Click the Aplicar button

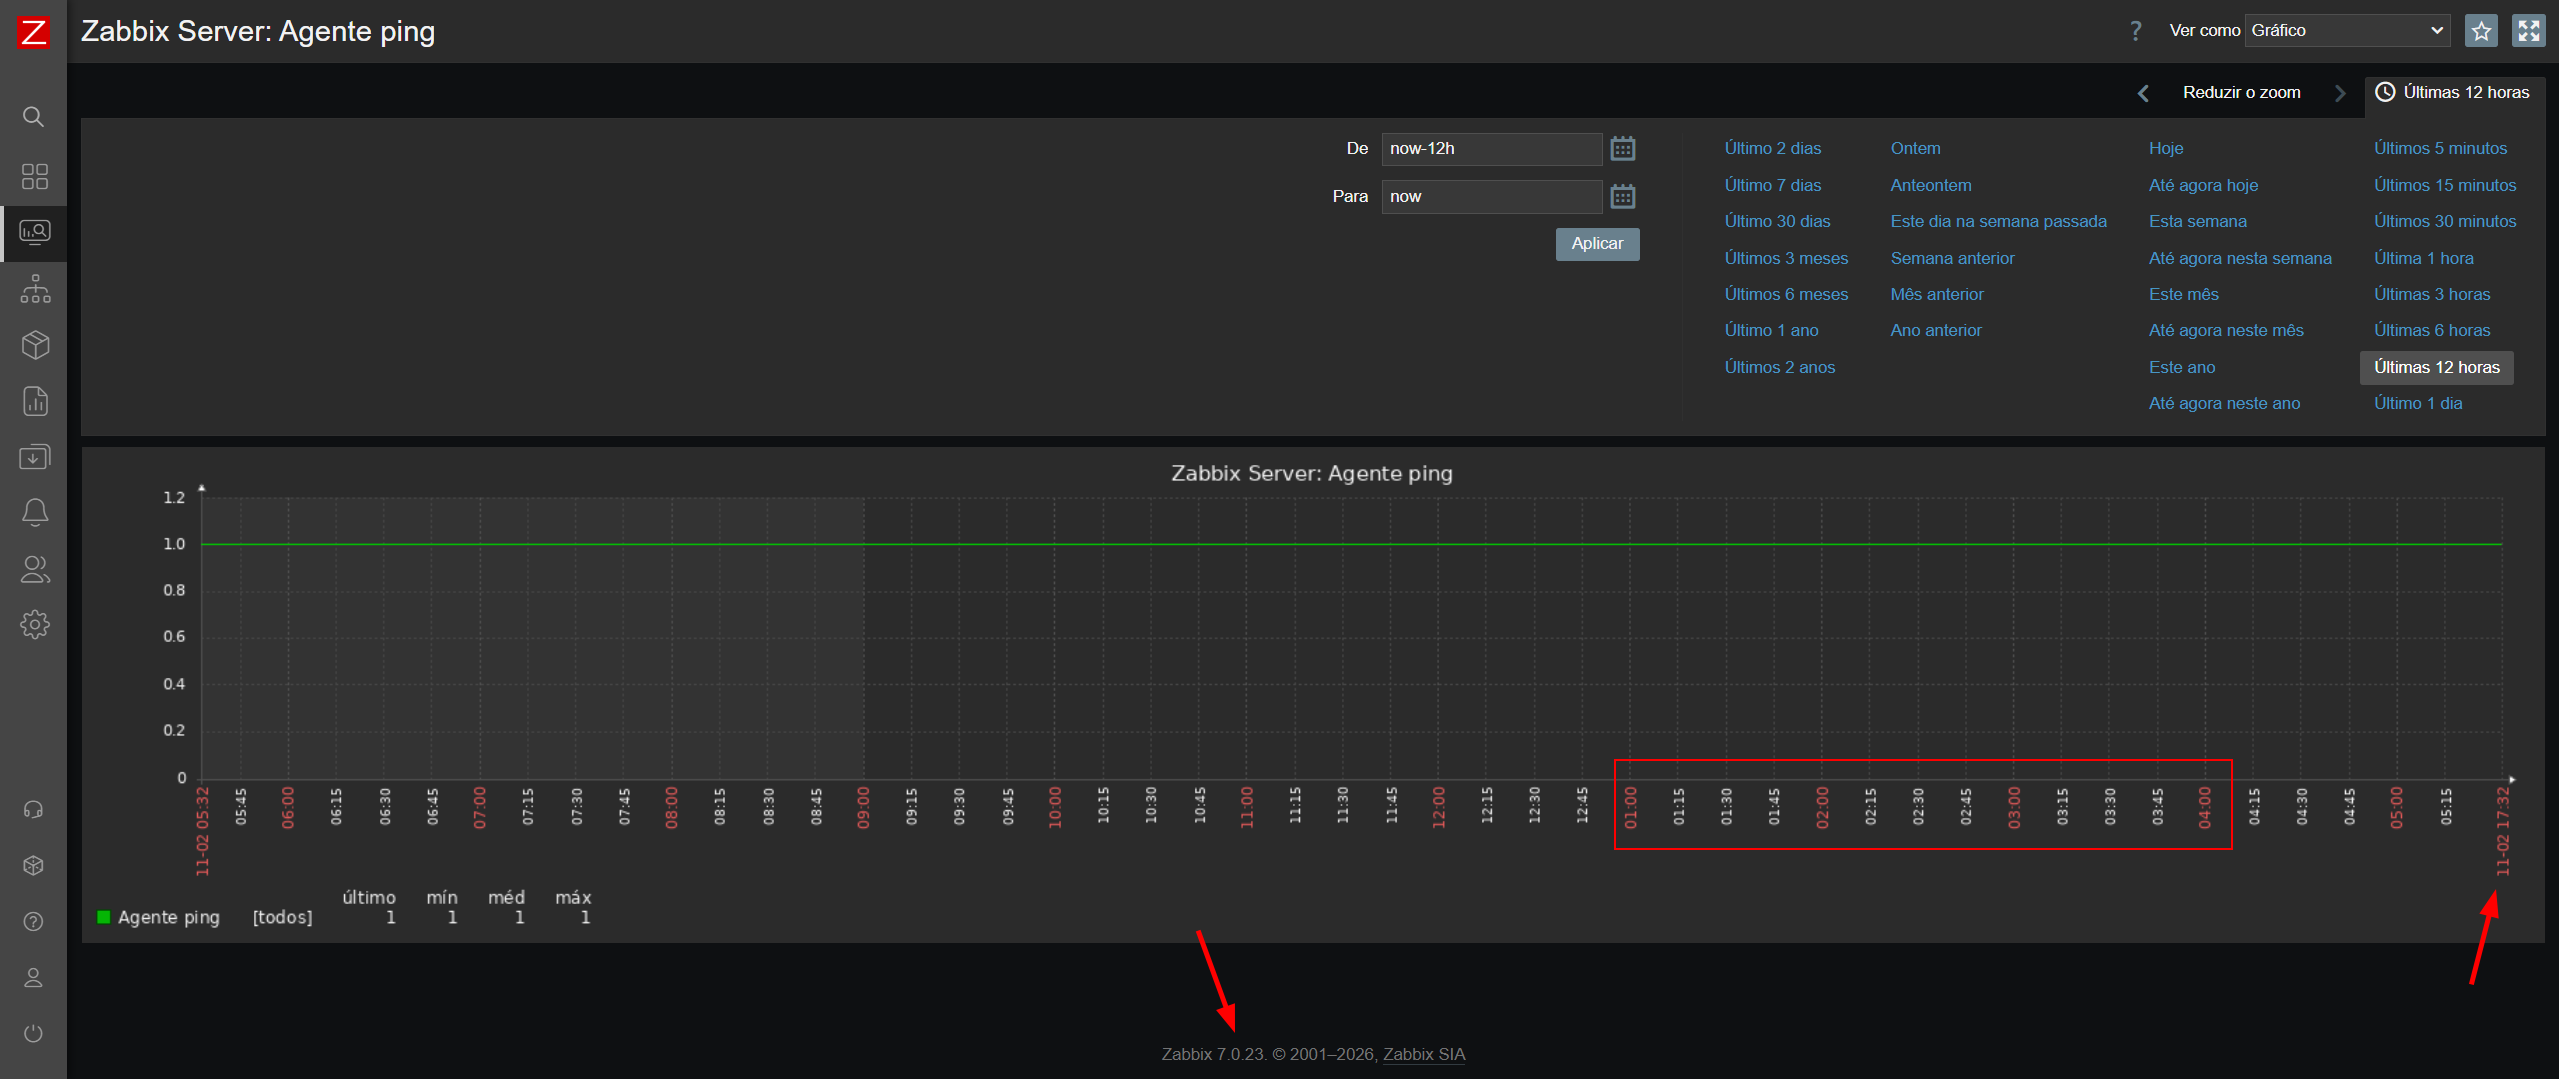(x=1597, y=244)
